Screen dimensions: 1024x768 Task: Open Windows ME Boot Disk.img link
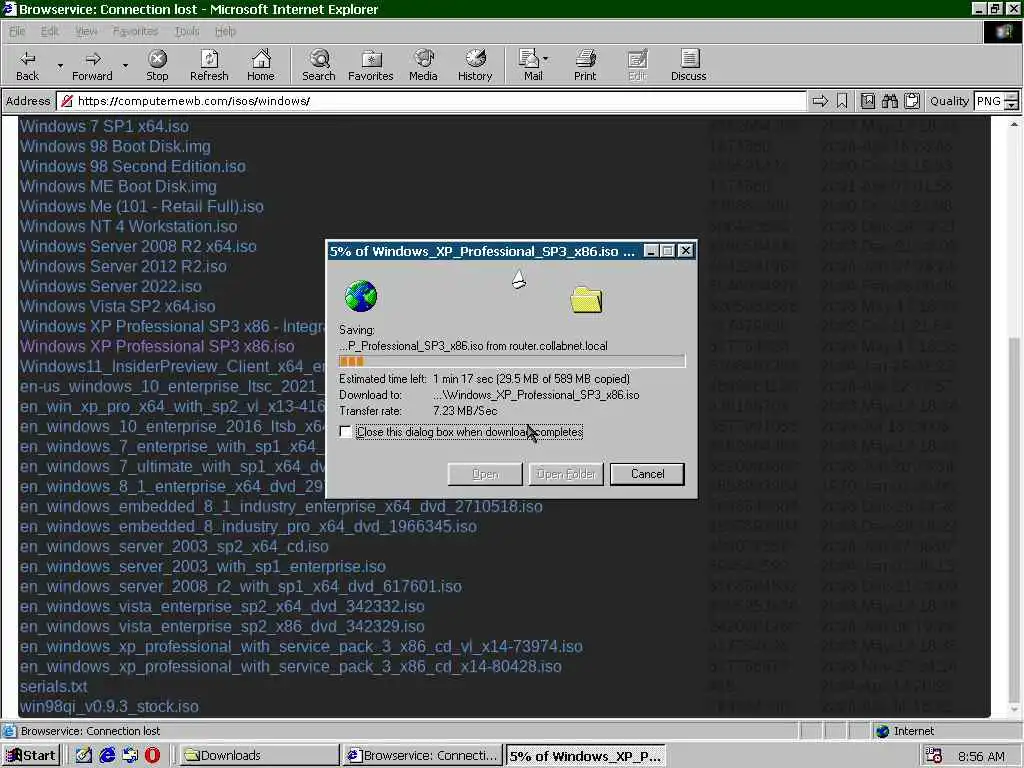(x=118, y=187)
